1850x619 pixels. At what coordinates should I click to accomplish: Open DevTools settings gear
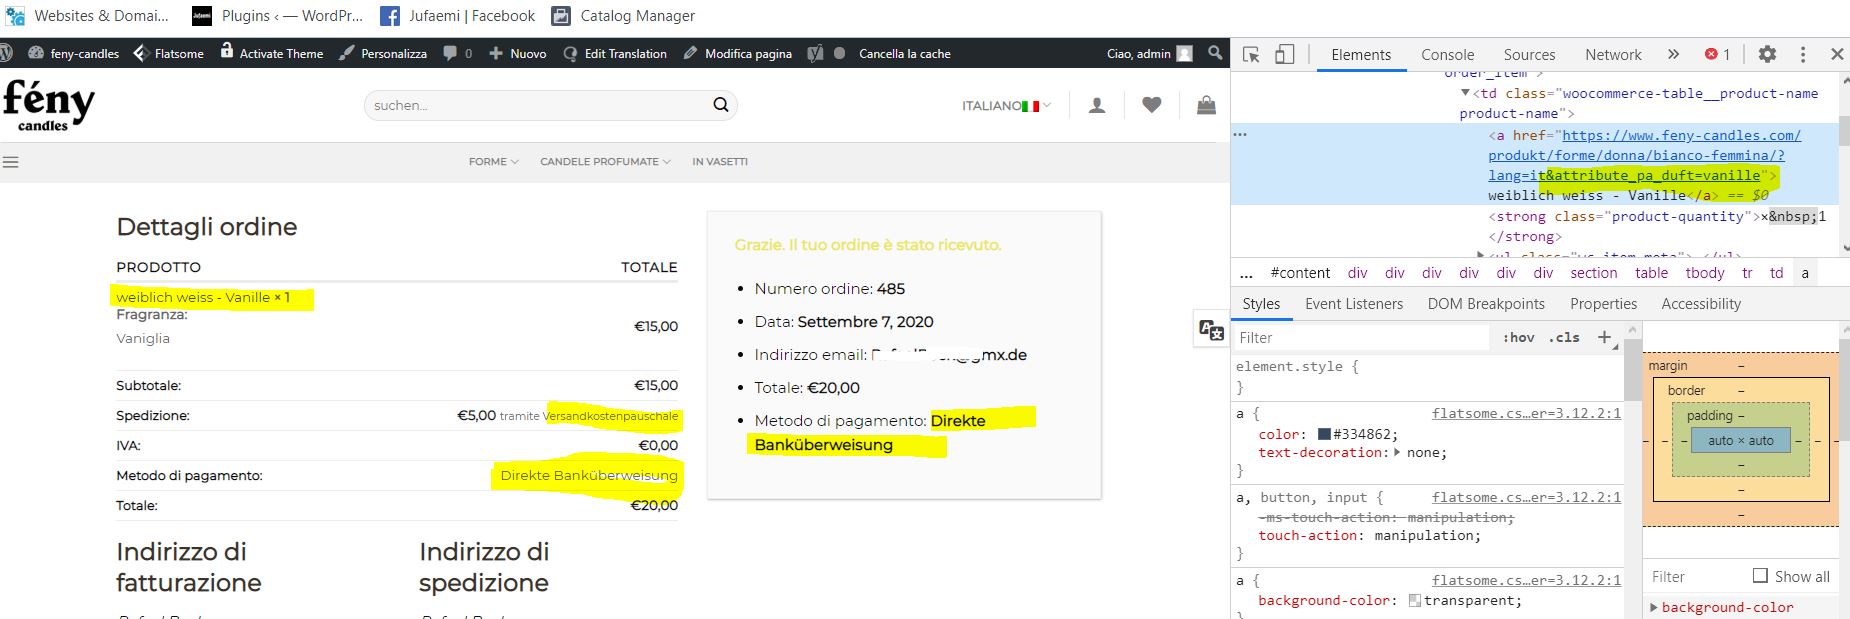click(x=1767, y=55)
